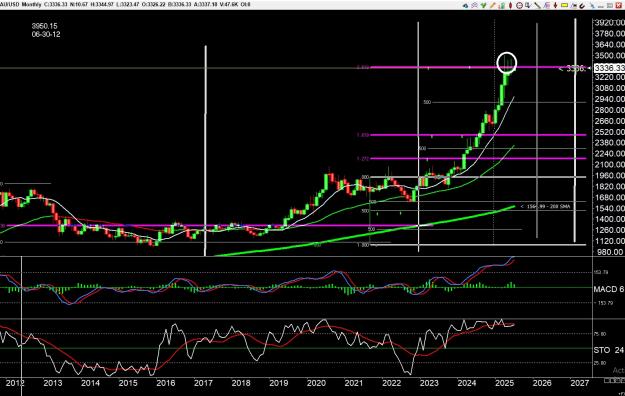Click the 2020 year label on time axis
Viewport: 625px width, 396px height.
click(316, 383)
